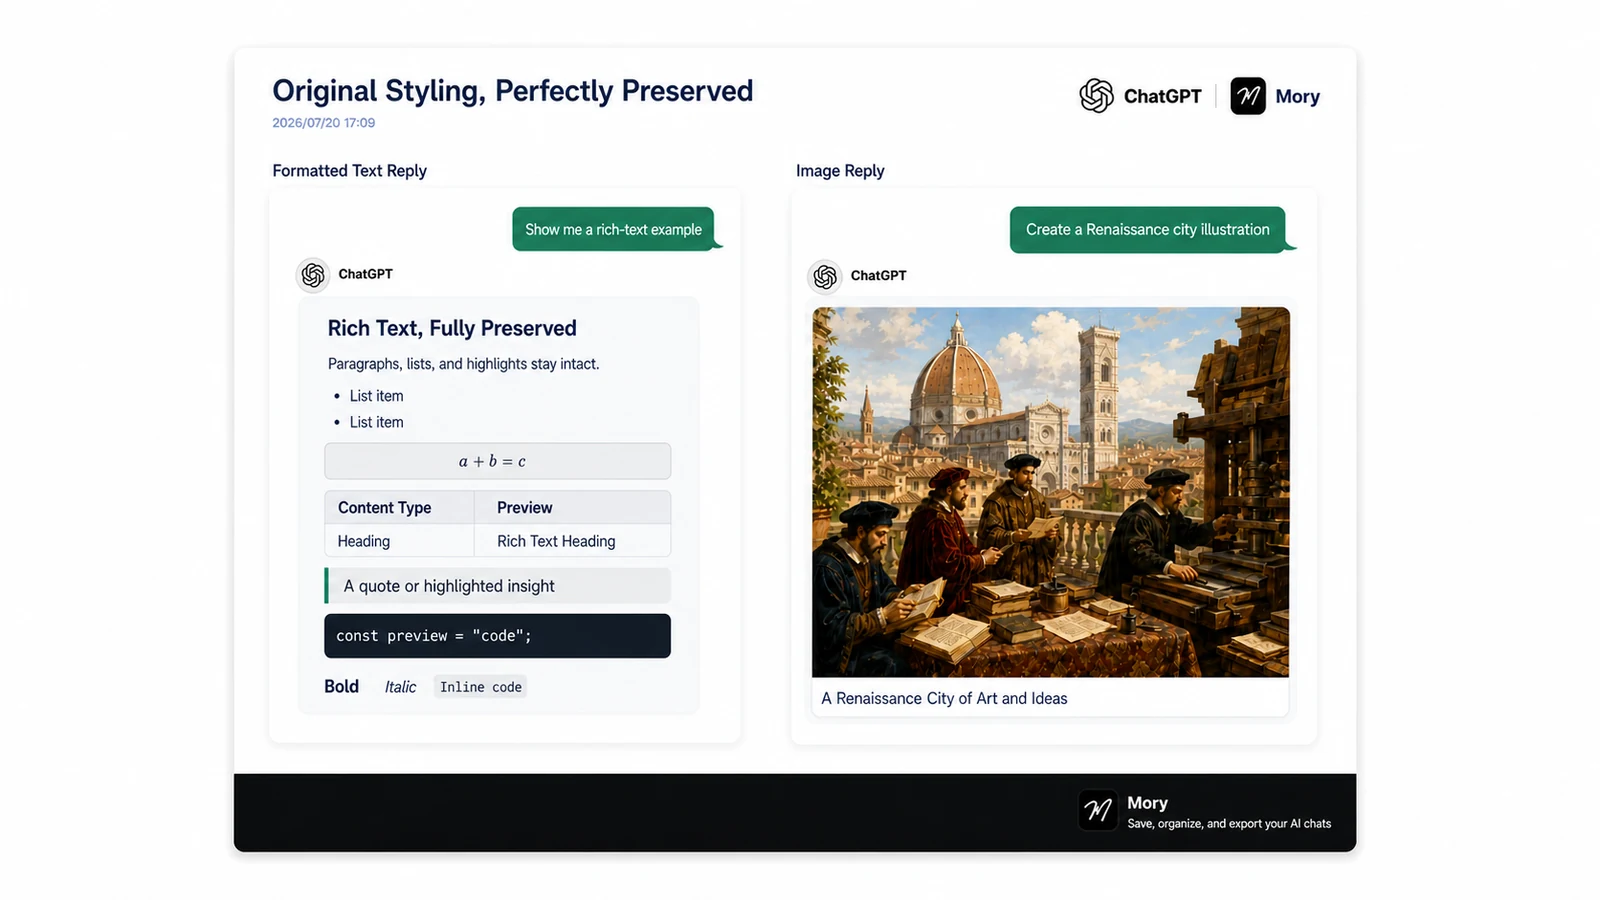Click the 'Content Type' table header cell
The width and height of the screenshot is (1600, 900).
tap(399, 507)
